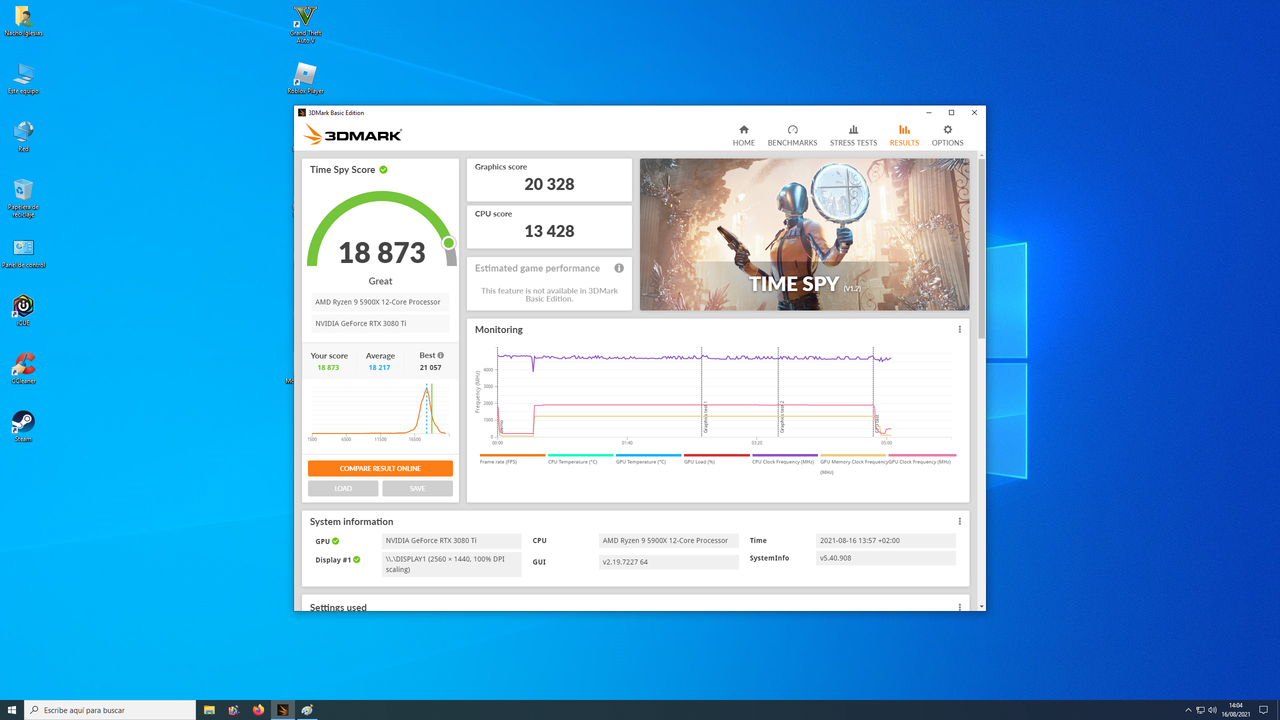1280x720 pixels.
Task: Click COMPARE RESULT ONLINE button
Action: (380, 468)
